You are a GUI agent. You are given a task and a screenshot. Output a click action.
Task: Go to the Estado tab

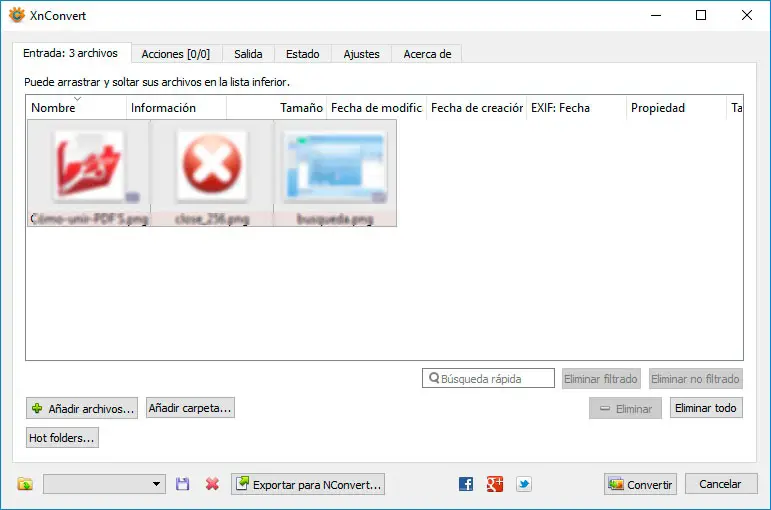[x=302, y=54]
